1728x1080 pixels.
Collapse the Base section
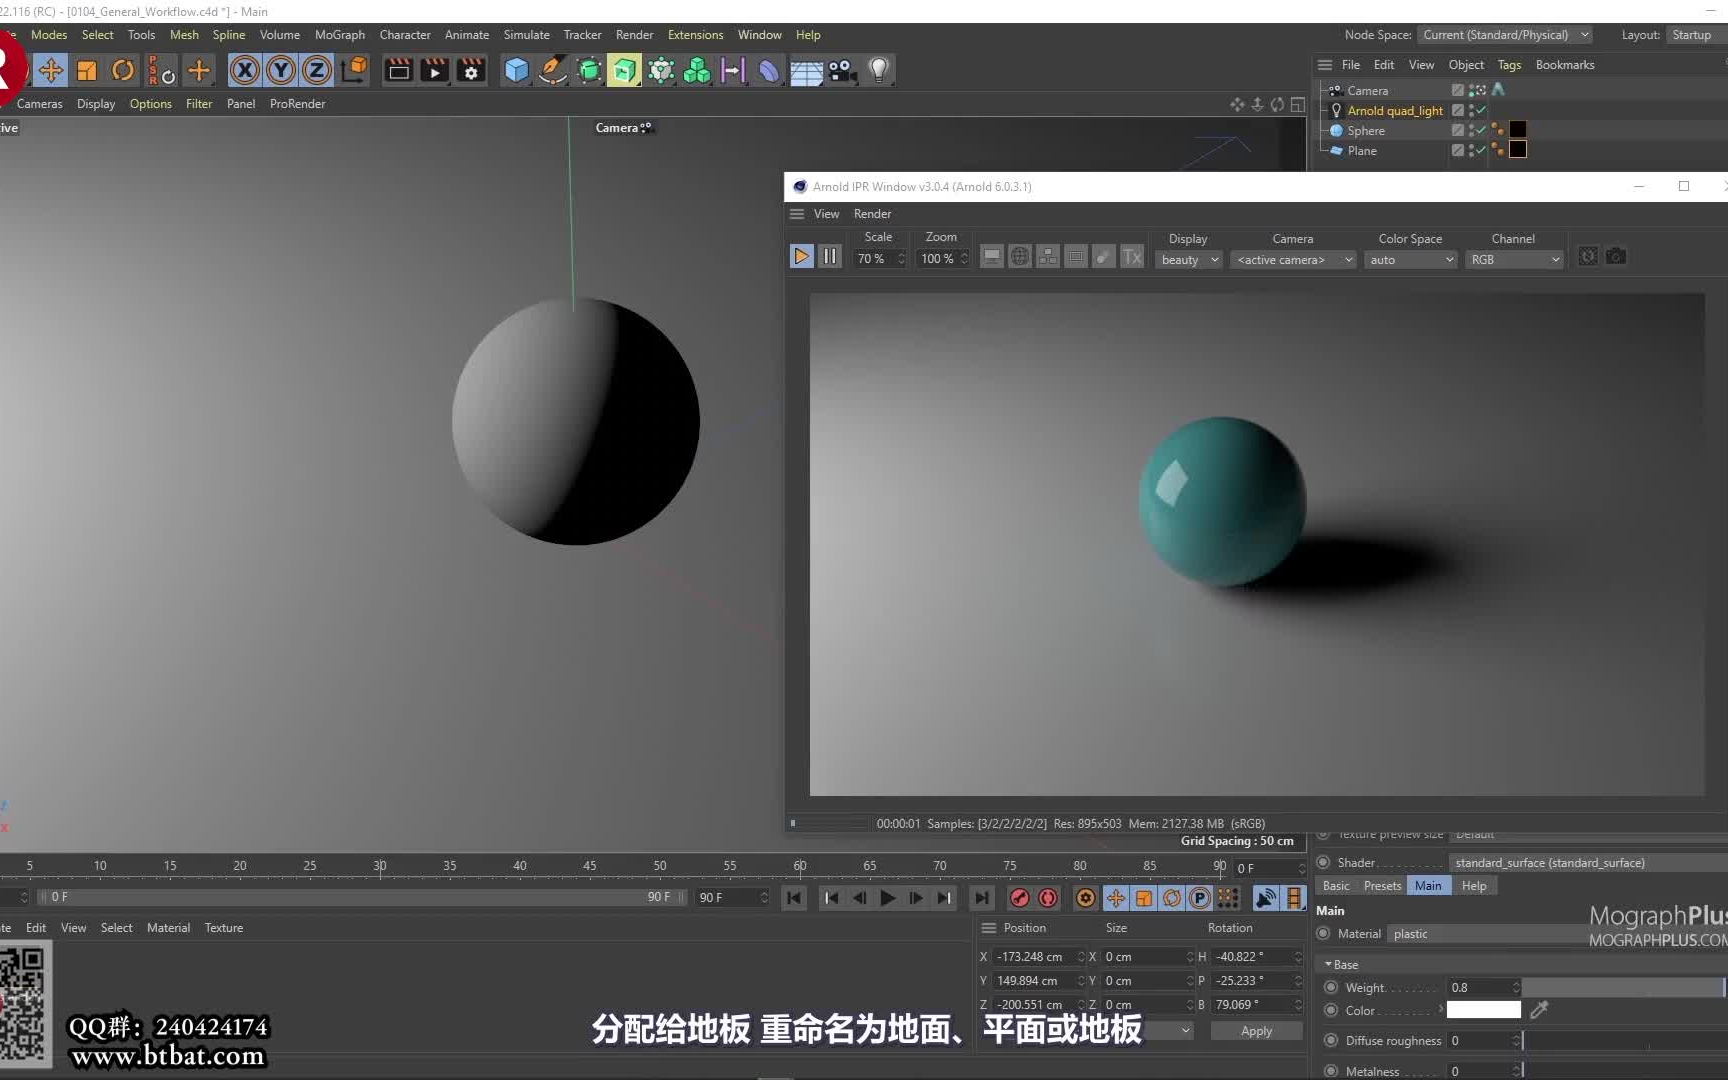click(1328, 965)
